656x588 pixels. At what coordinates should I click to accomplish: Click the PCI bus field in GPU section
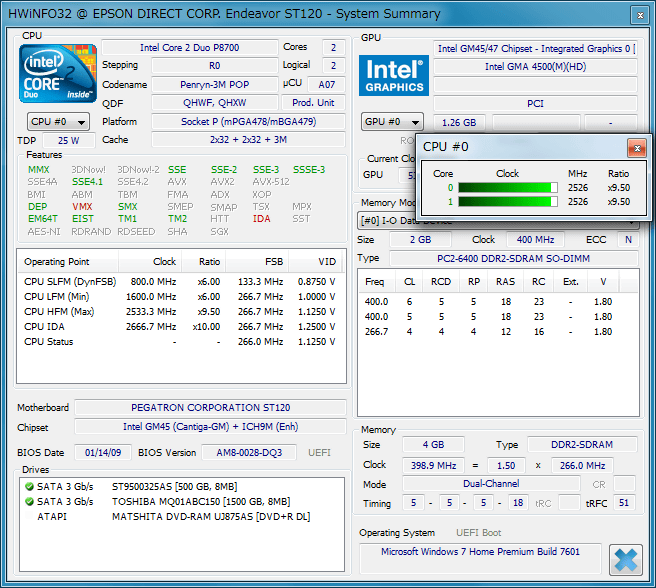click(x=535, y=103)
